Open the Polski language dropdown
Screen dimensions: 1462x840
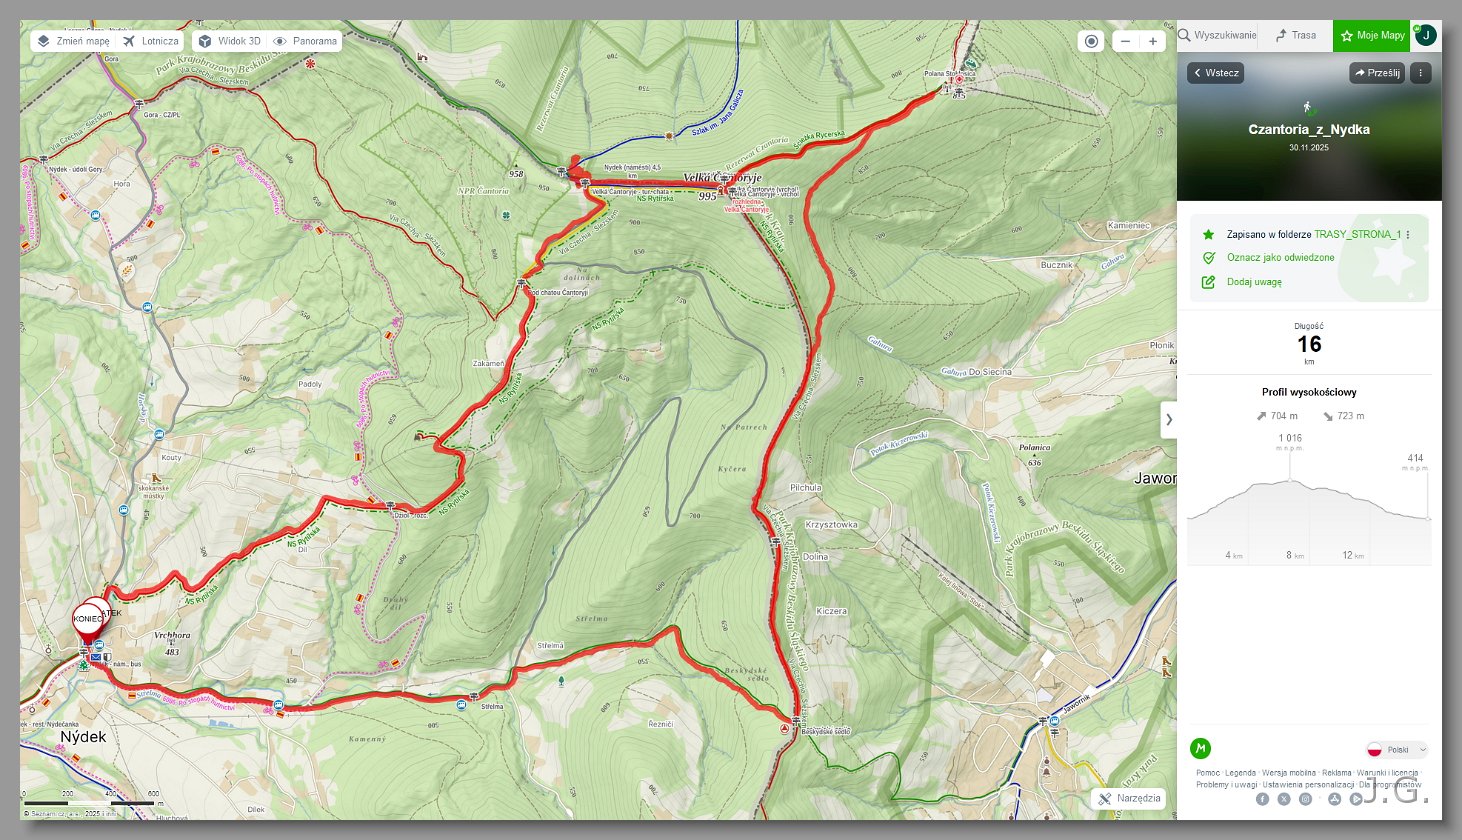(x=1397, y=749)
